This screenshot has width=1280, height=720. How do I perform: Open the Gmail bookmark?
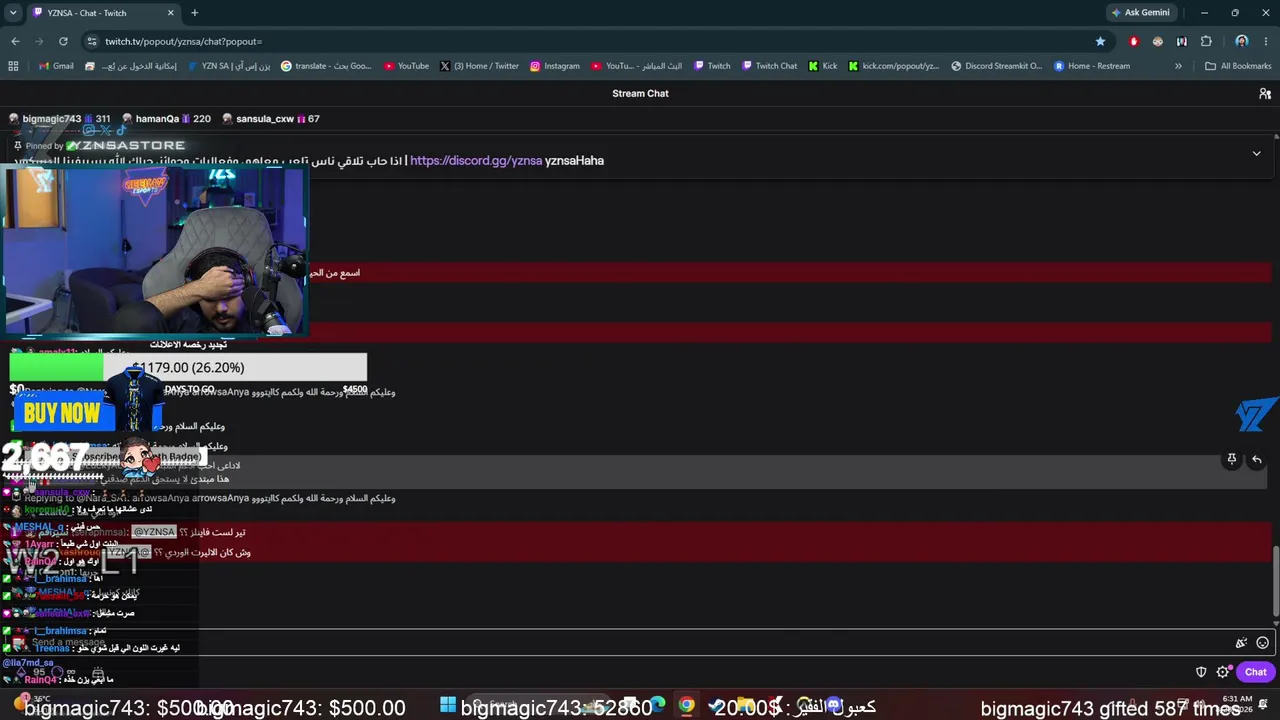click(x=56, y=66)
